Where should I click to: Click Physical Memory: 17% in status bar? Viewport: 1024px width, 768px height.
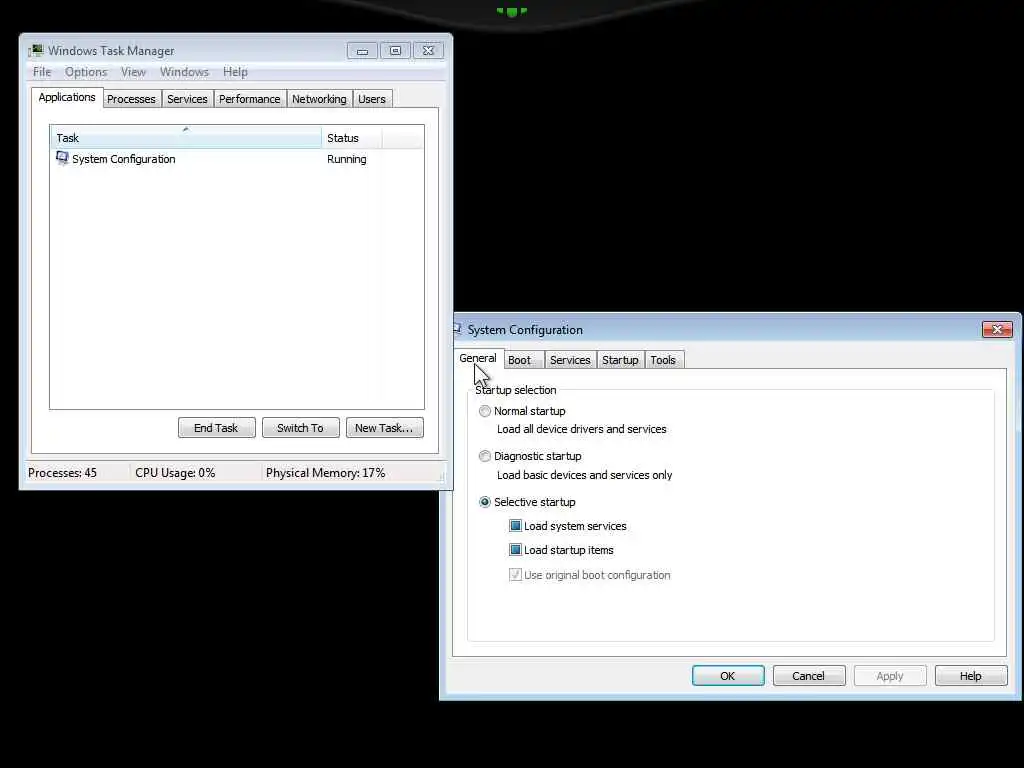coord(325,473)
